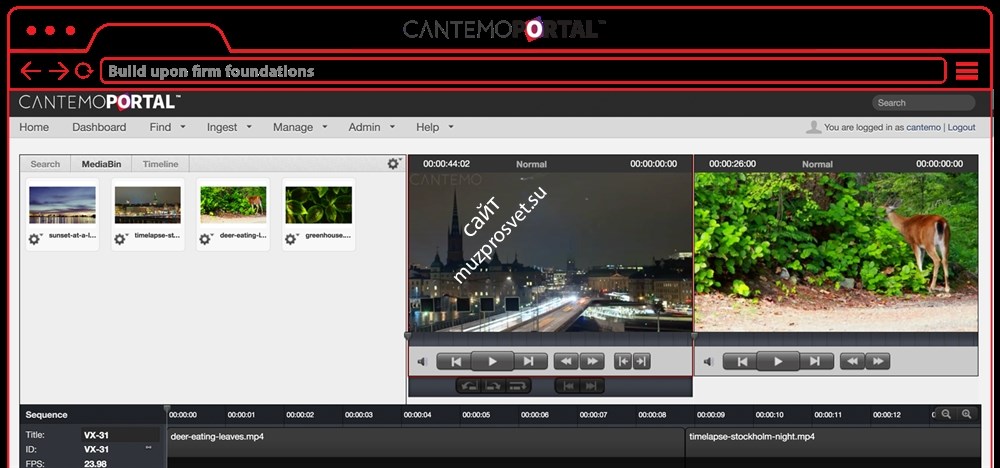Play the deer video

click(x=778, y=362)
